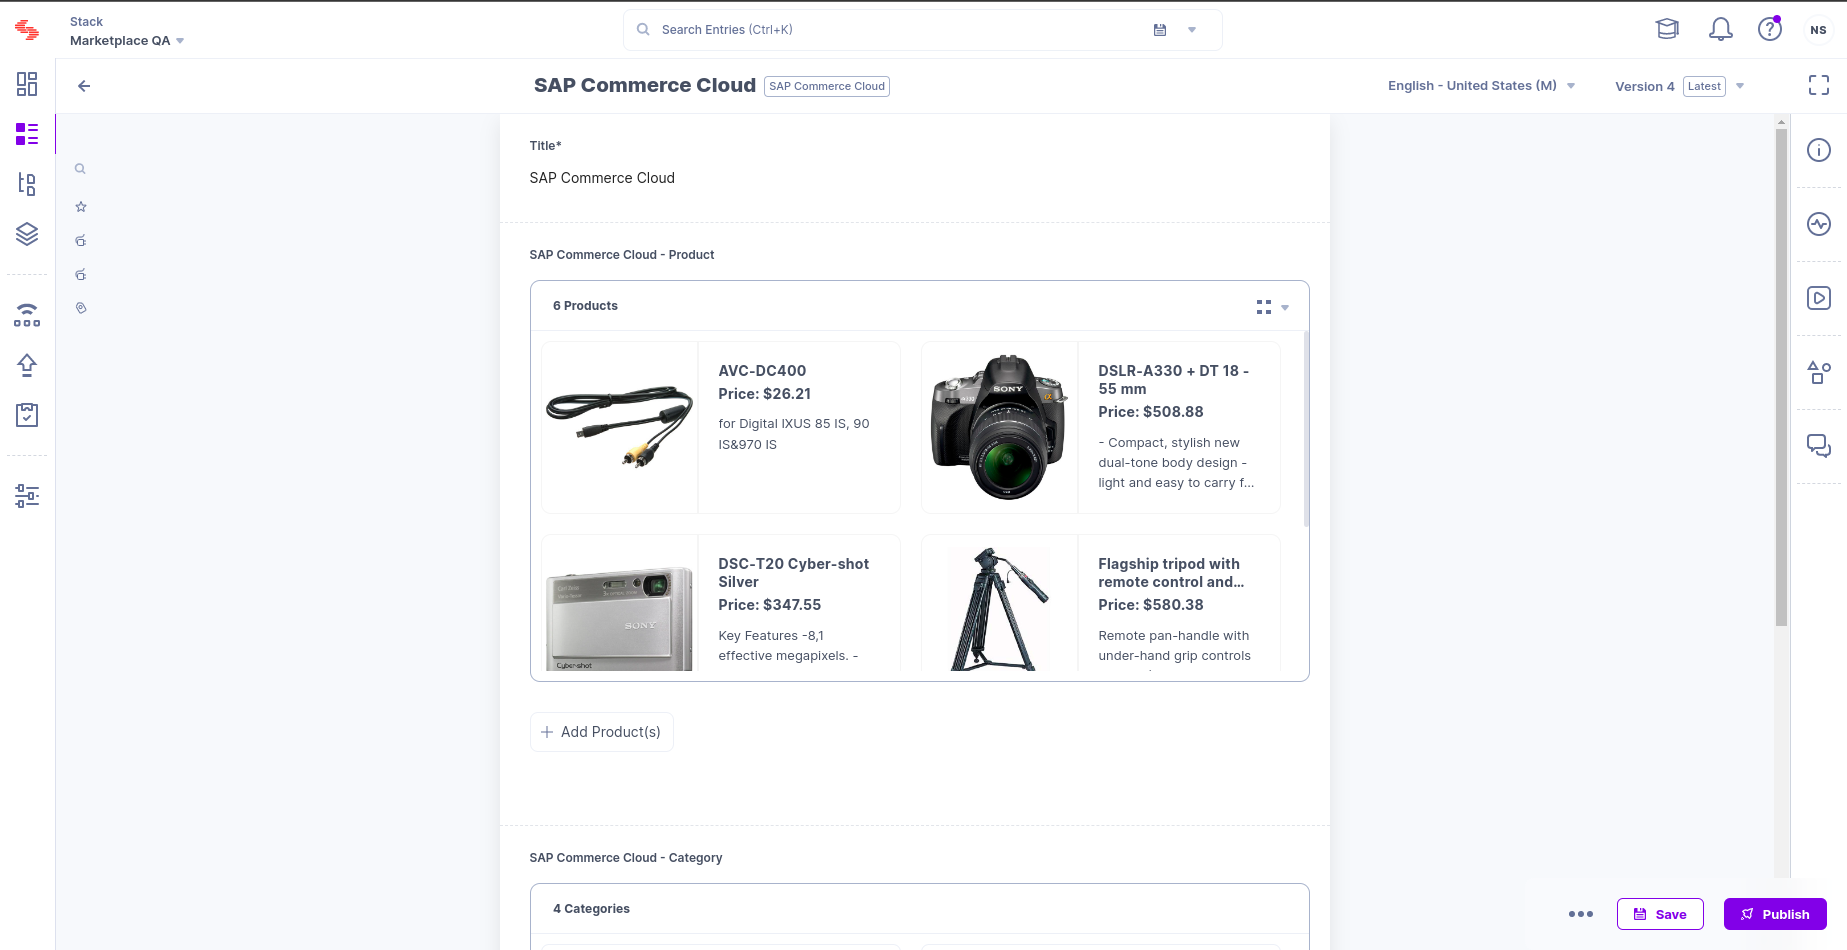
Task: Click the Price: $580.38 text
Action: (1151, 605)
